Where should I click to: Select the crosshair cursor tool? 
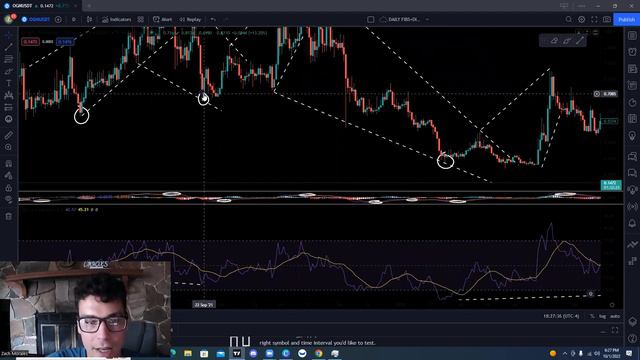coord(9,35)
